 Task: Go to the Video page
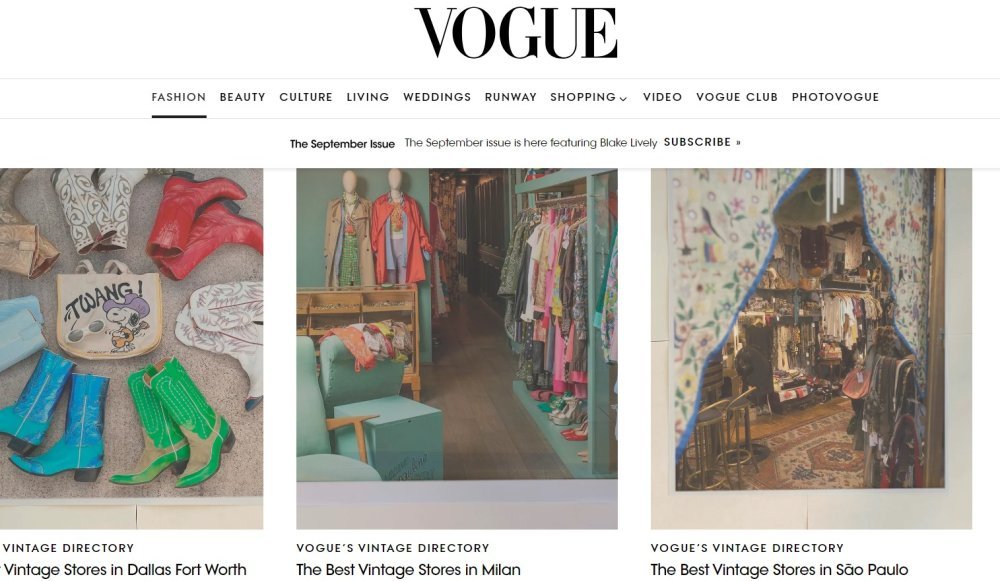click(663, 97)
